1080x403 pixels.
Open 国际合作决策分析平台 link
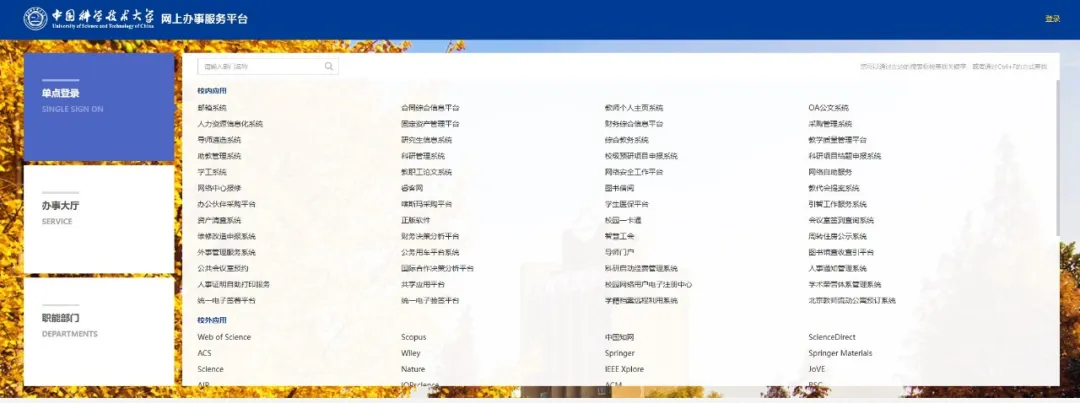pos(437,269)
